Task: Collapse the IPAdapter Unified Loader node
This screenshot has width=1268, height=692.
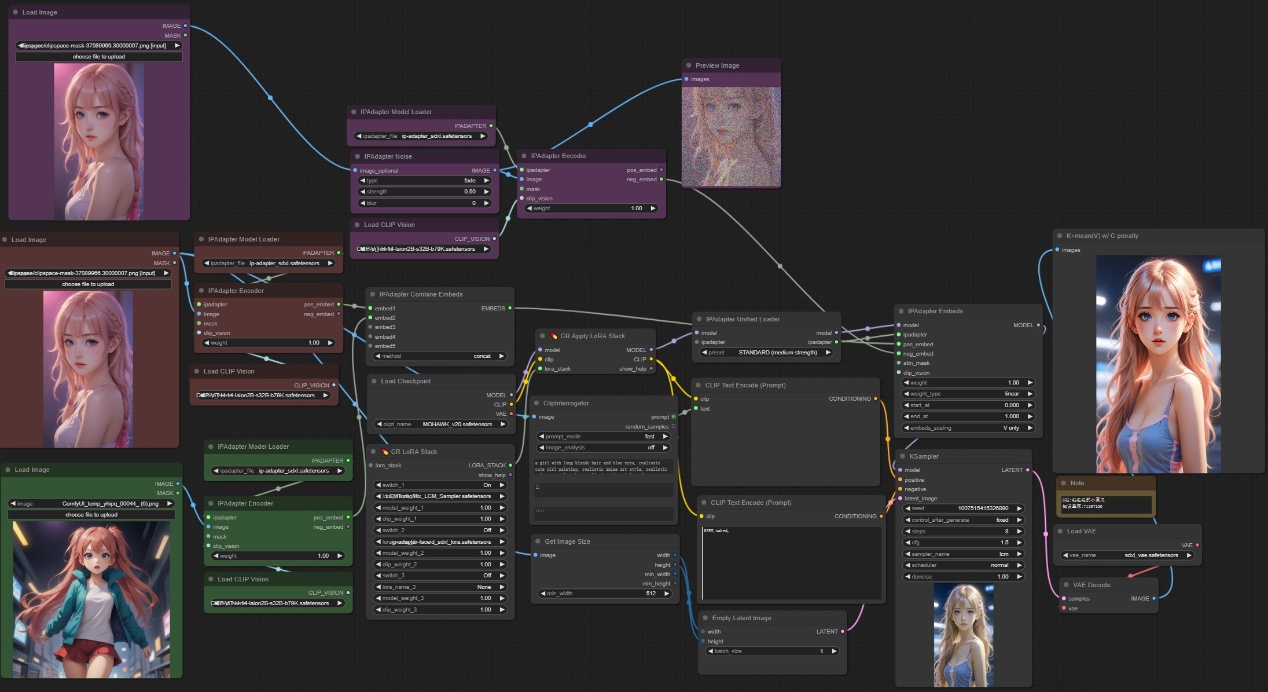Action: click(698, 319)
